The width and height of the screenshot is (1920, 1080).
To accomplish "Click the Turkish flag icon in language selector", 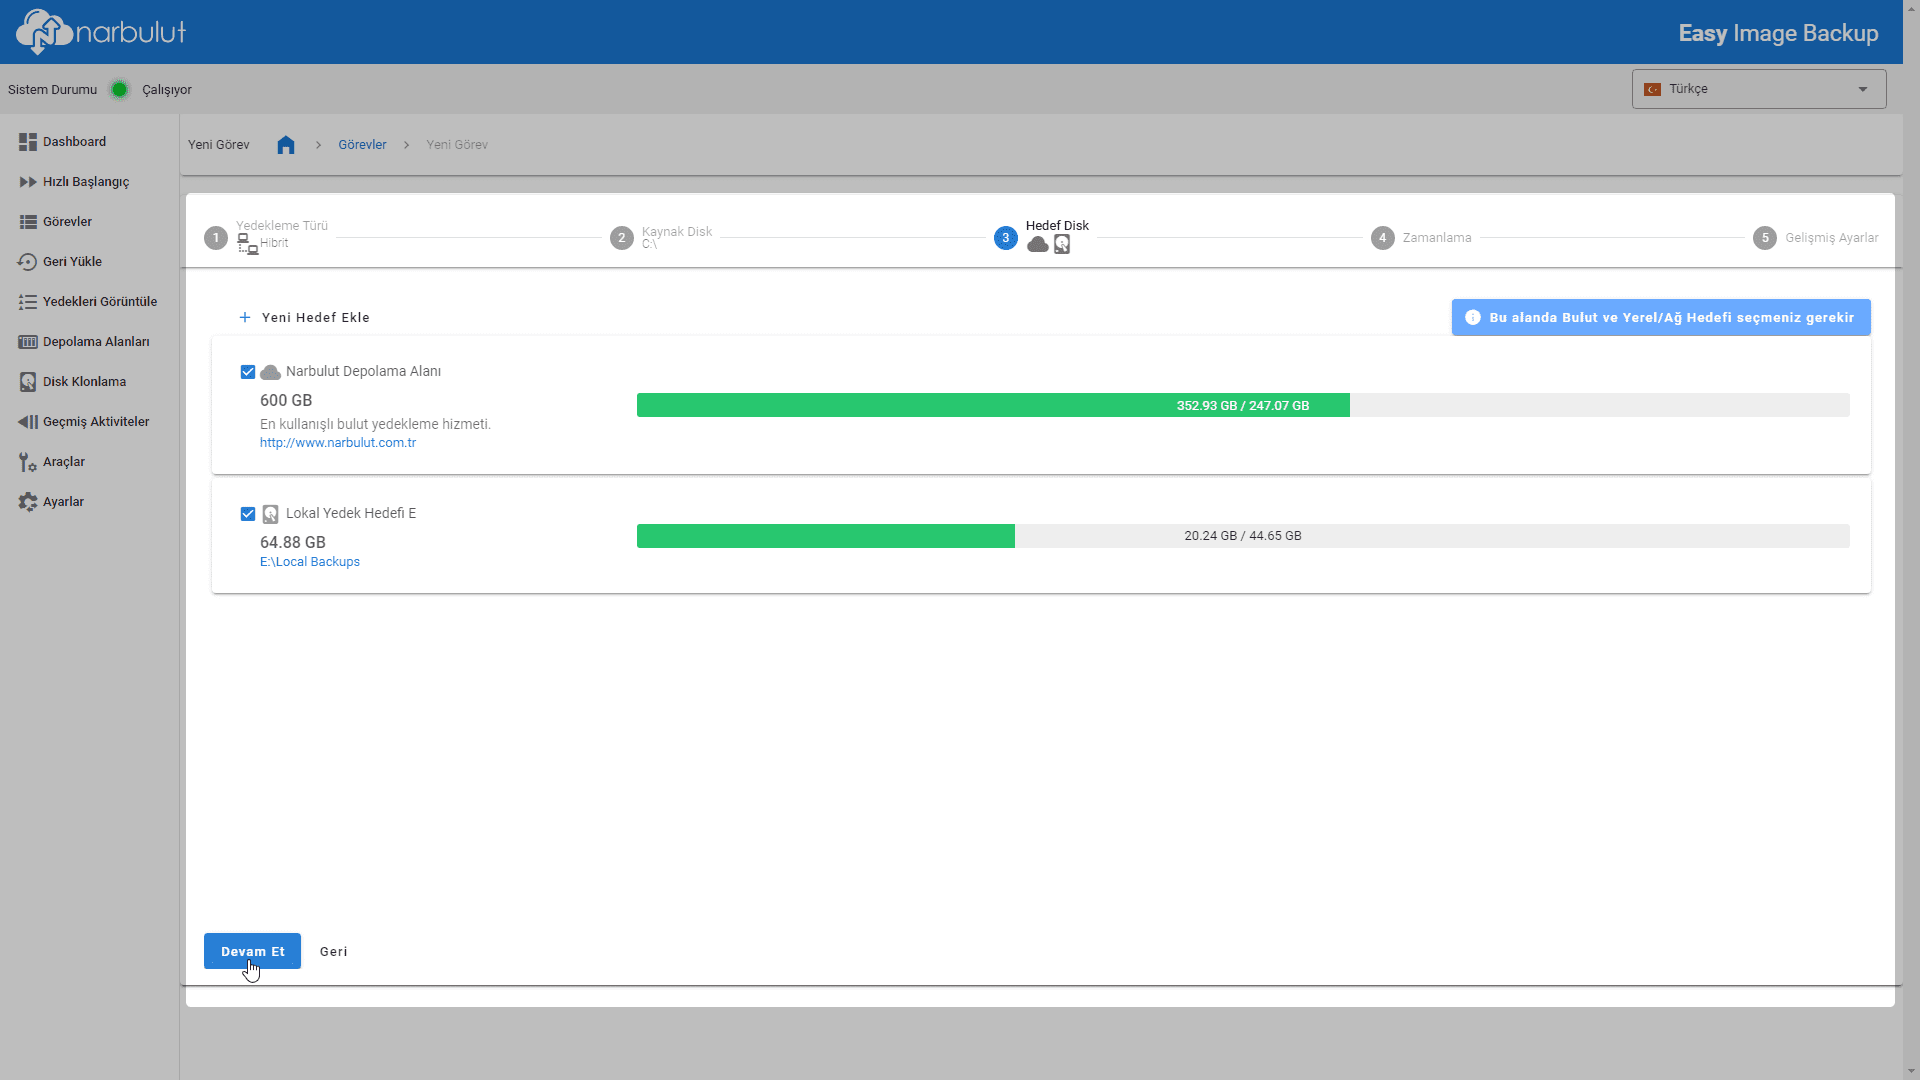I will point(1653,90).
